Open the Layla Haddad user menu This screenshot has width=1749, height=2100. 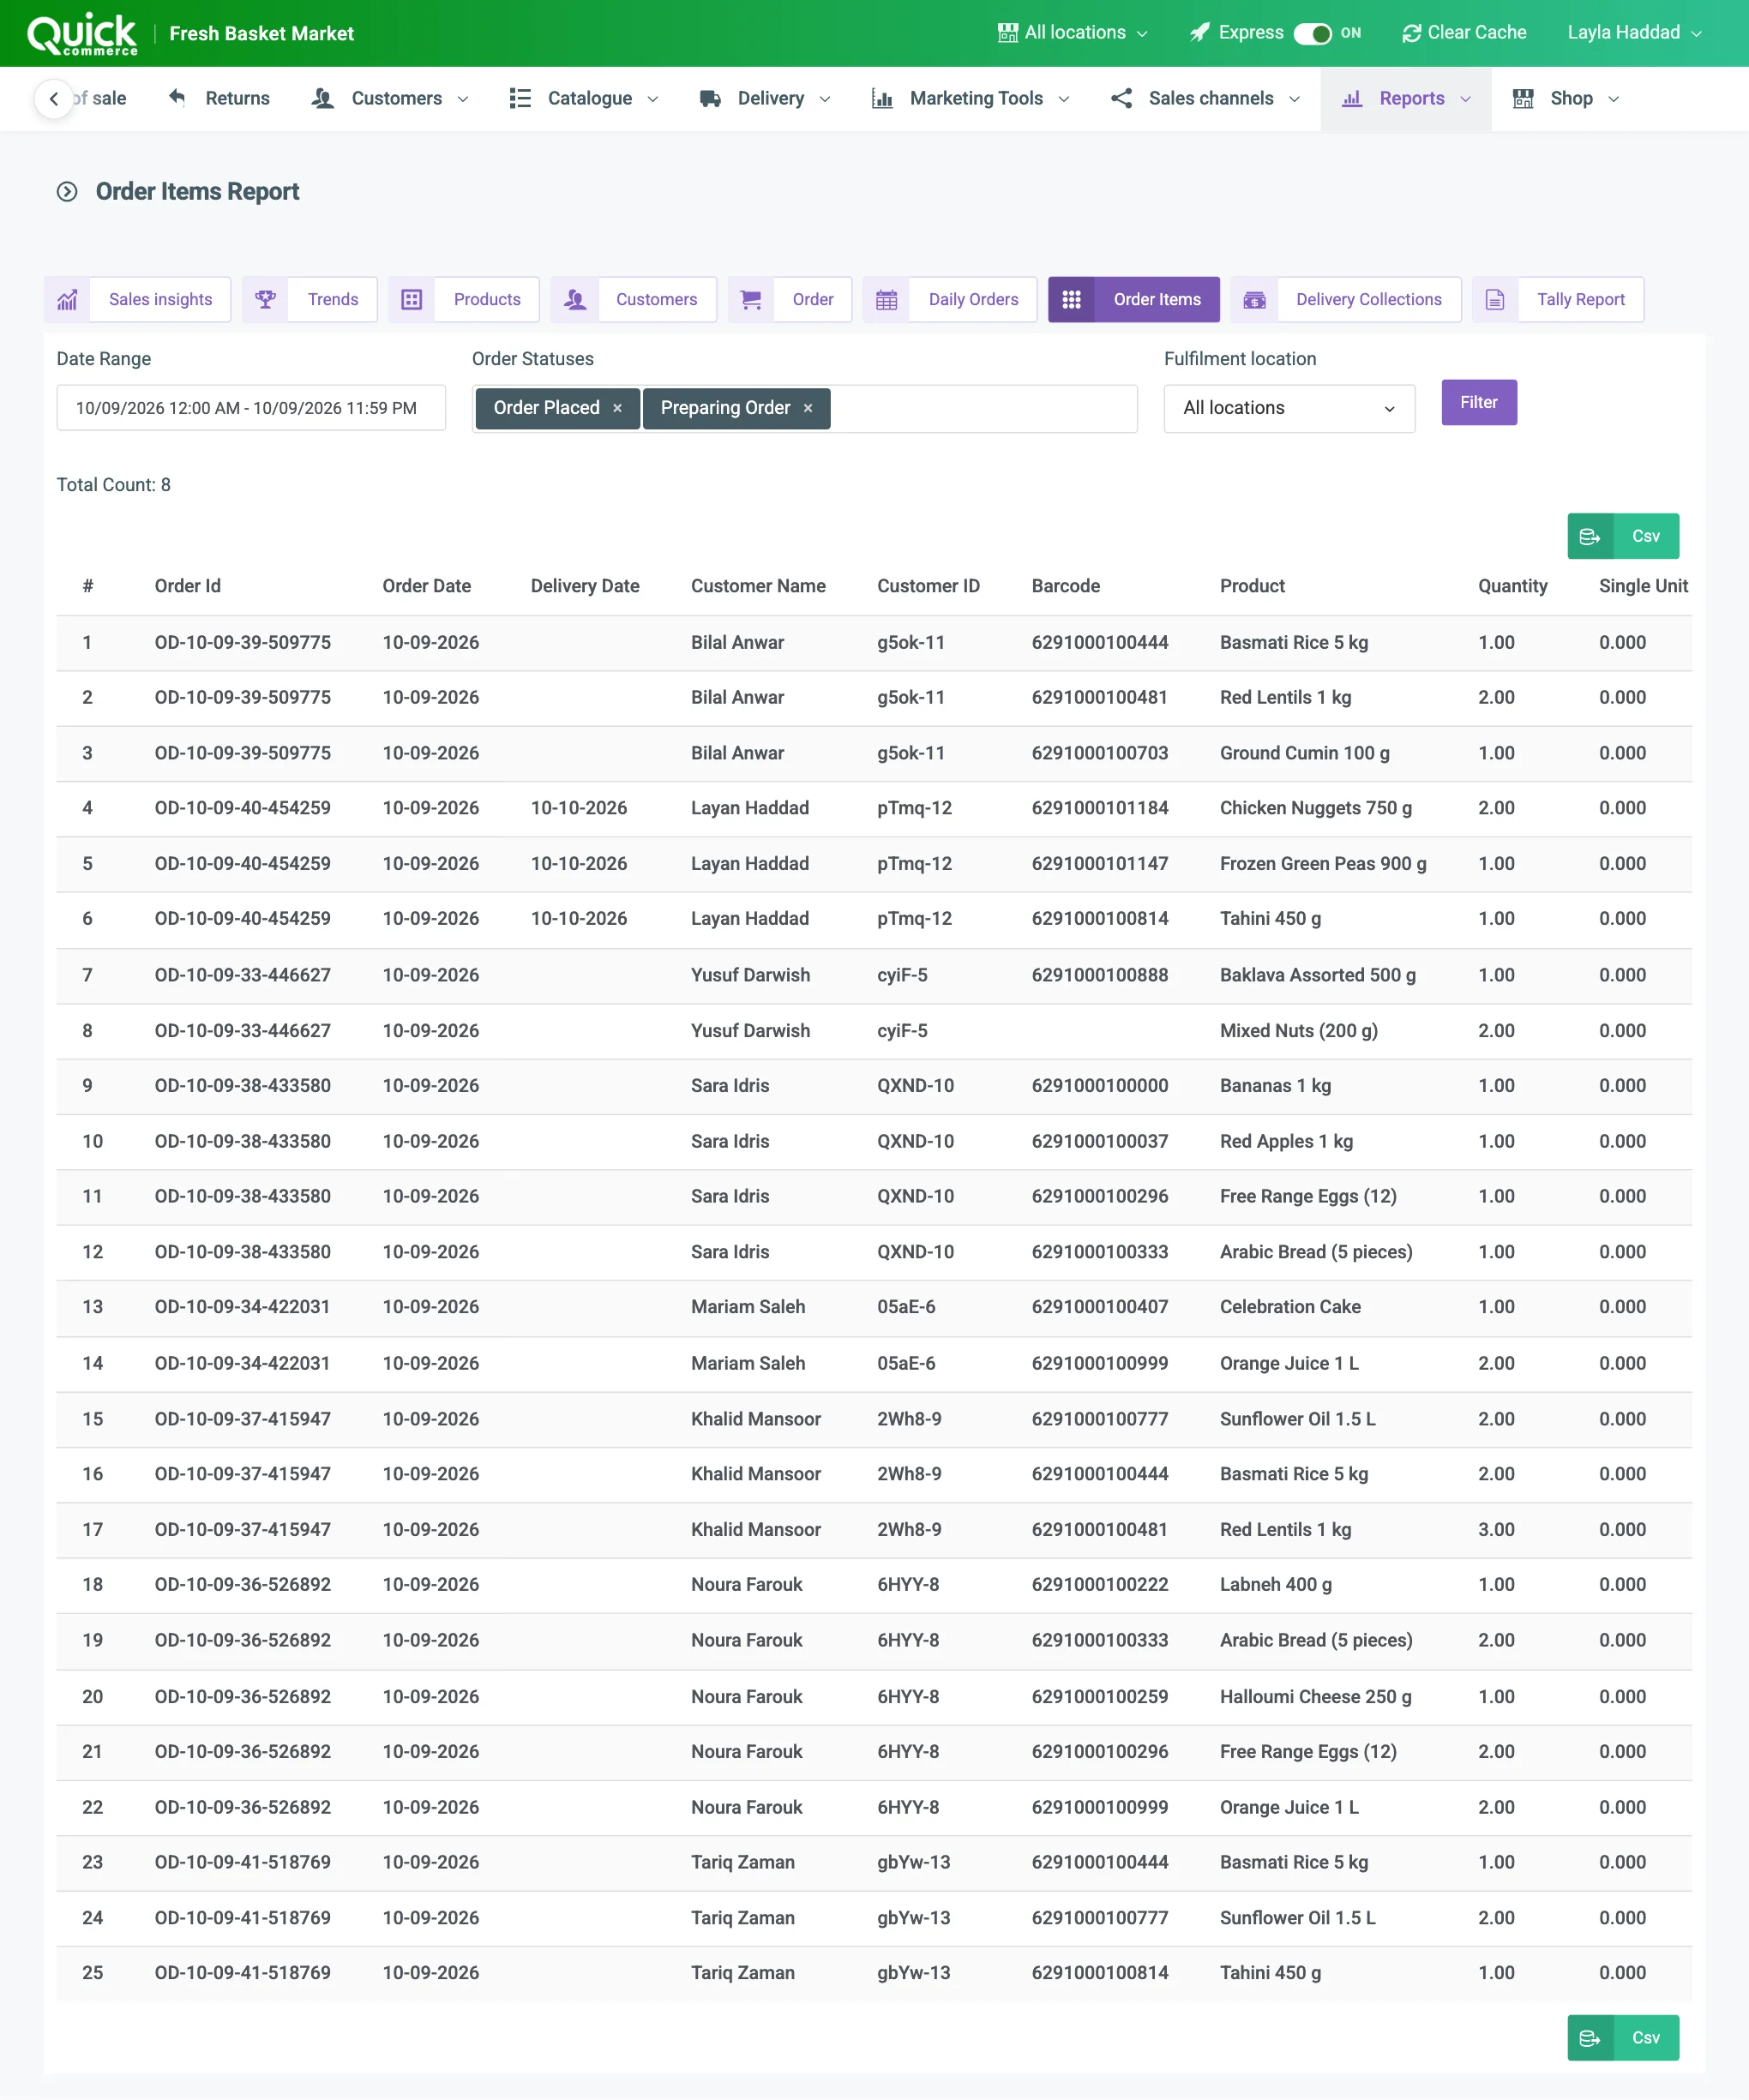(x=1634, y=32)
